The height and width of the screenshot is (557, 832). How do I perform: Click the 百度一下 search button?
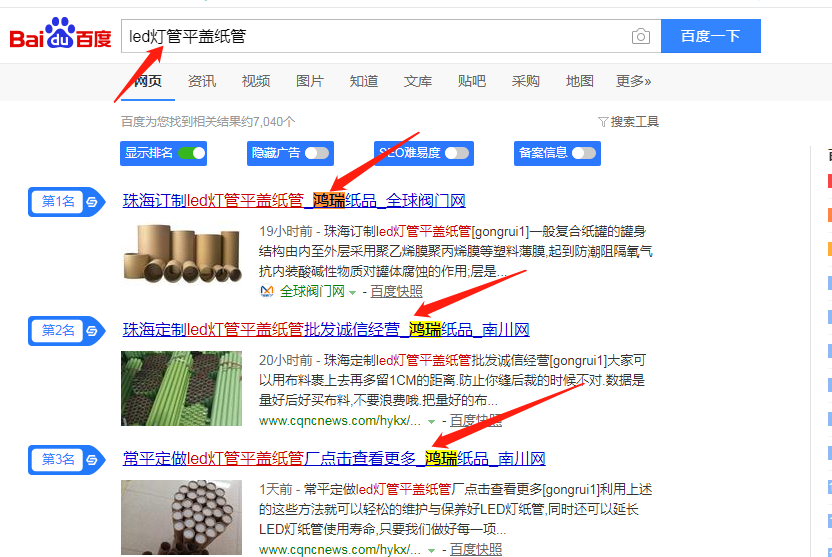coord(710,36)
